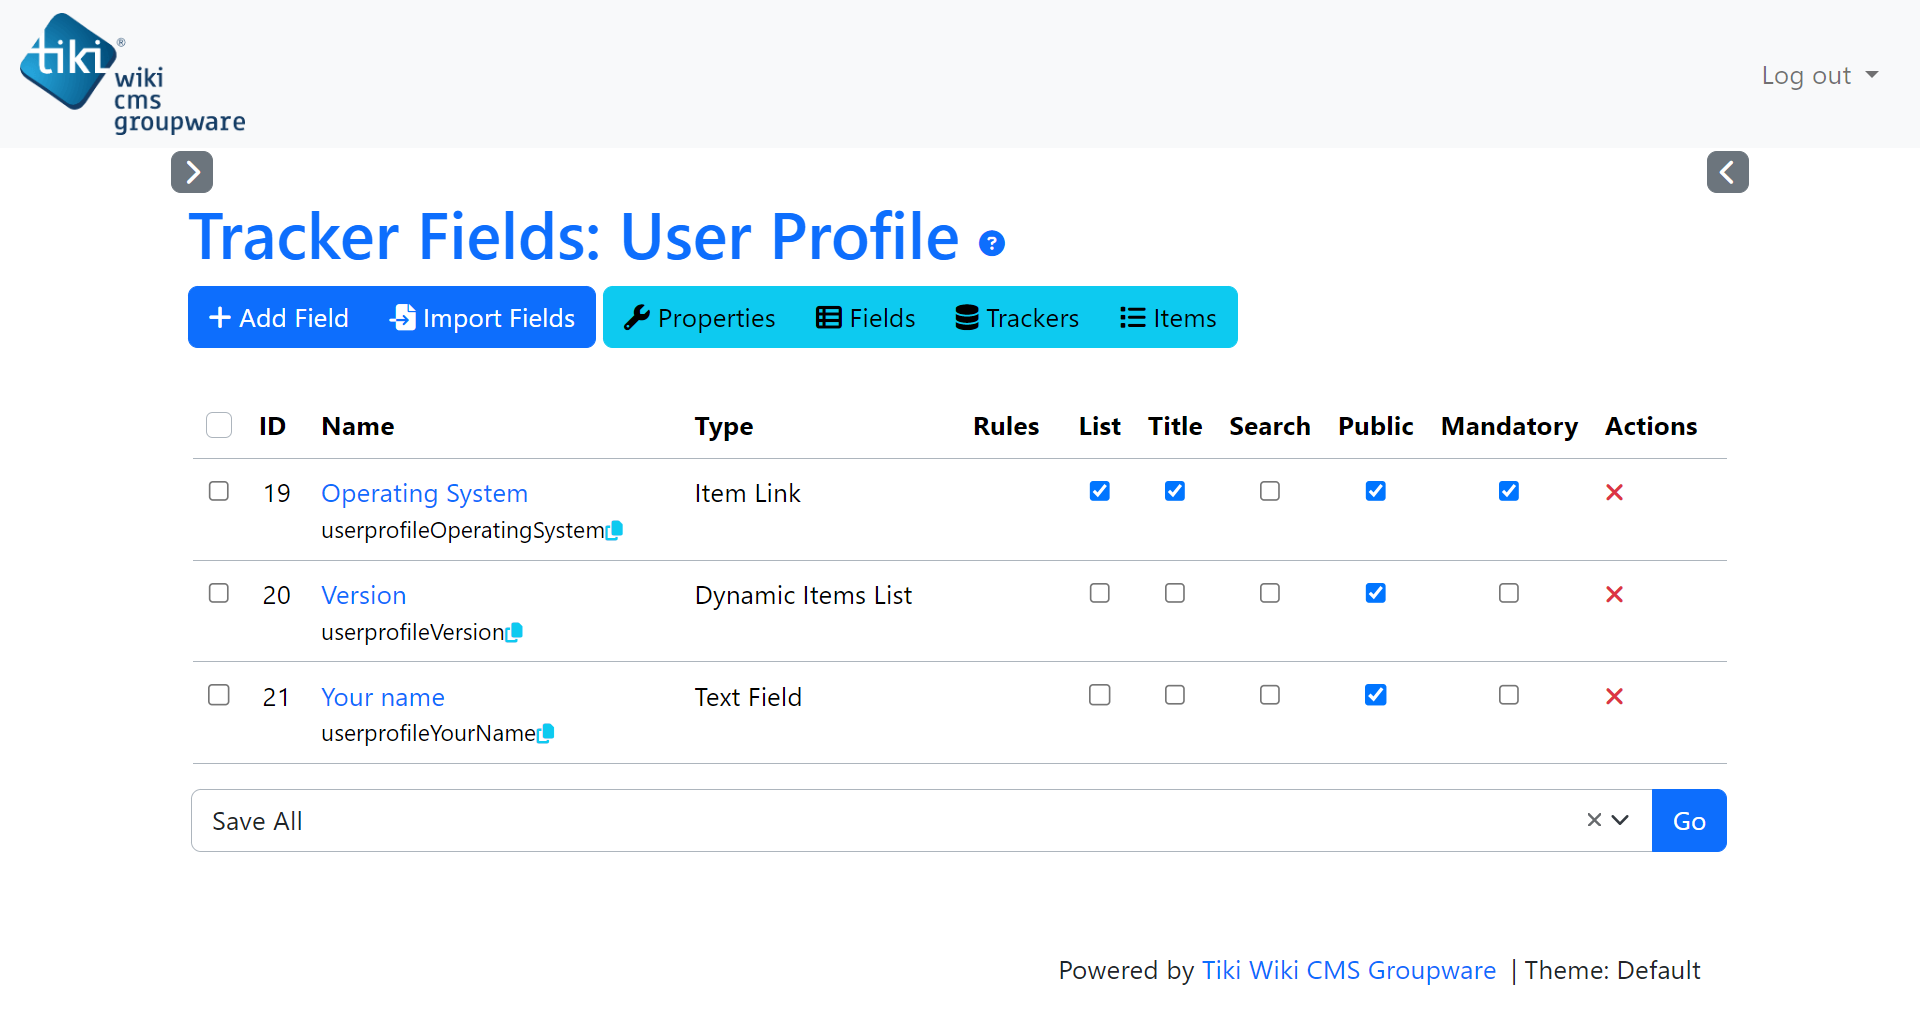
Task: Uncheck the List checkbox for Operating System
Action: (1100, 491)
